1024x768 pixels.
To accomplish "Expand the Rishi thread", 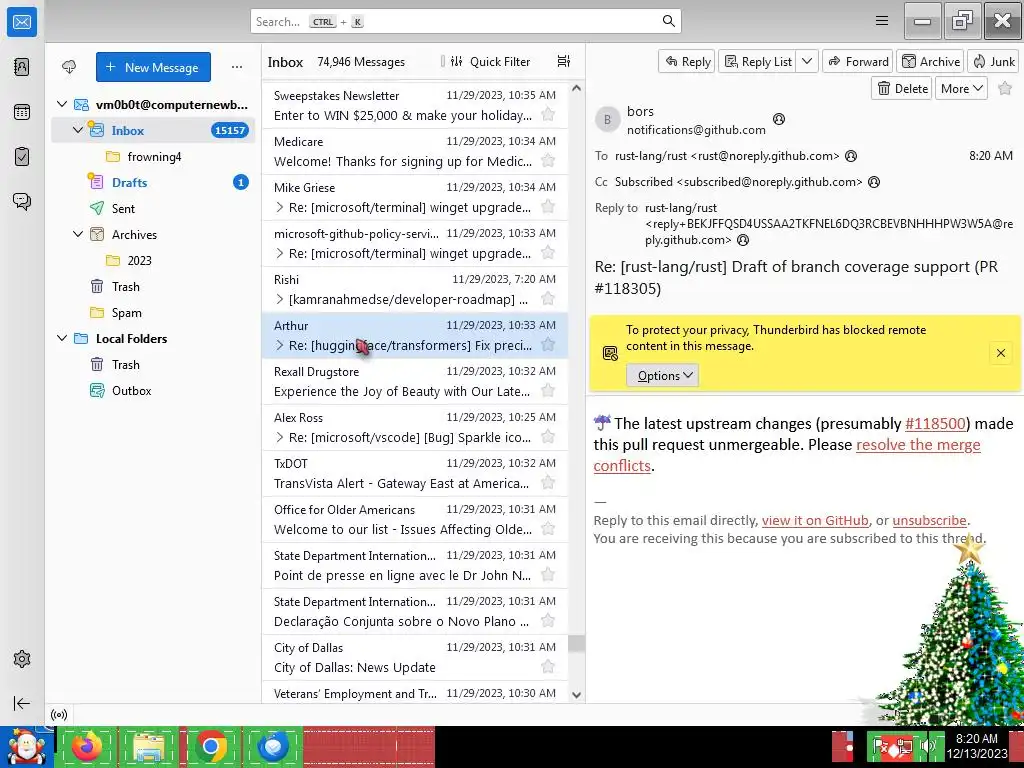I will point(280,299).
